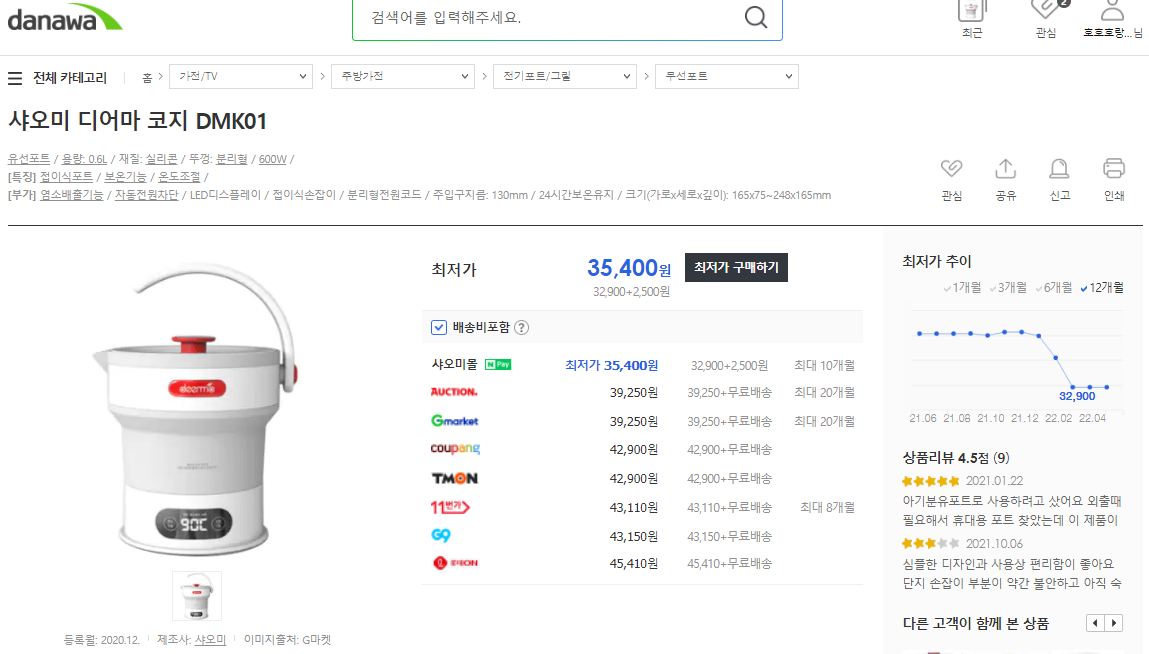Expand the 가전/TV category dropdown
Viewport: 1149px width, 654px height.
pyautogui.click(x=241, y=76)
